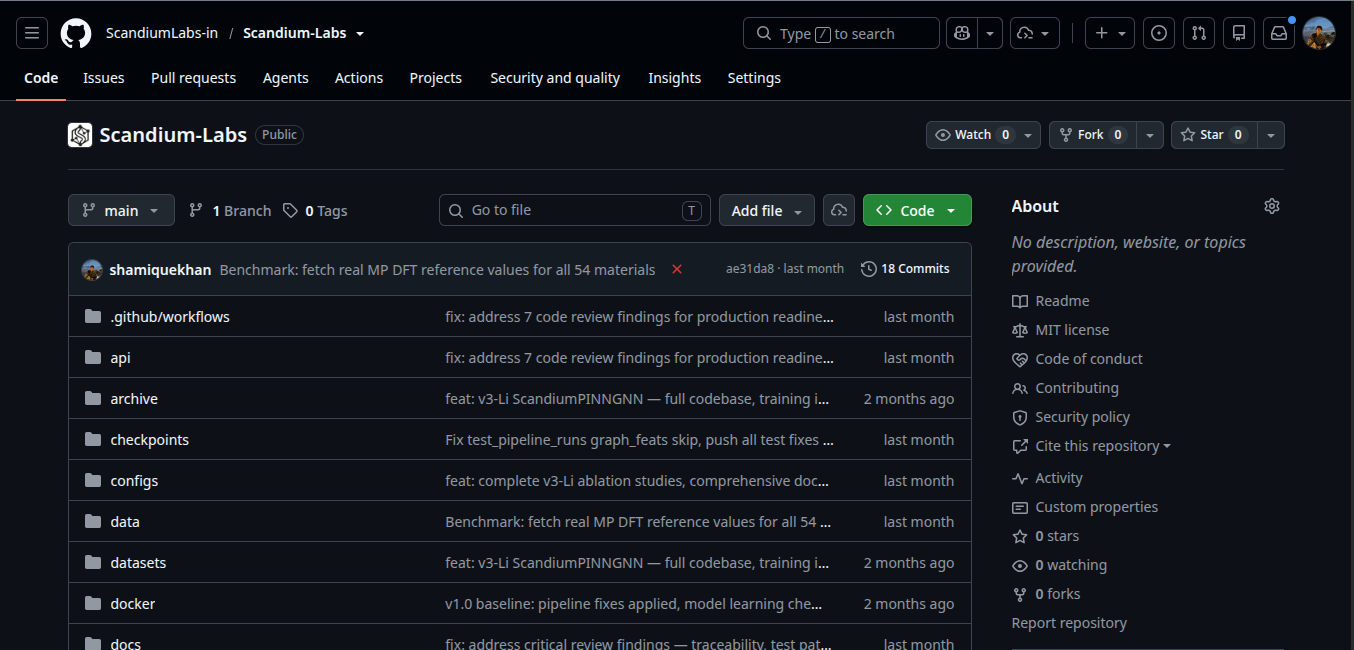Open the issues icon in the header

(1159, 33)
